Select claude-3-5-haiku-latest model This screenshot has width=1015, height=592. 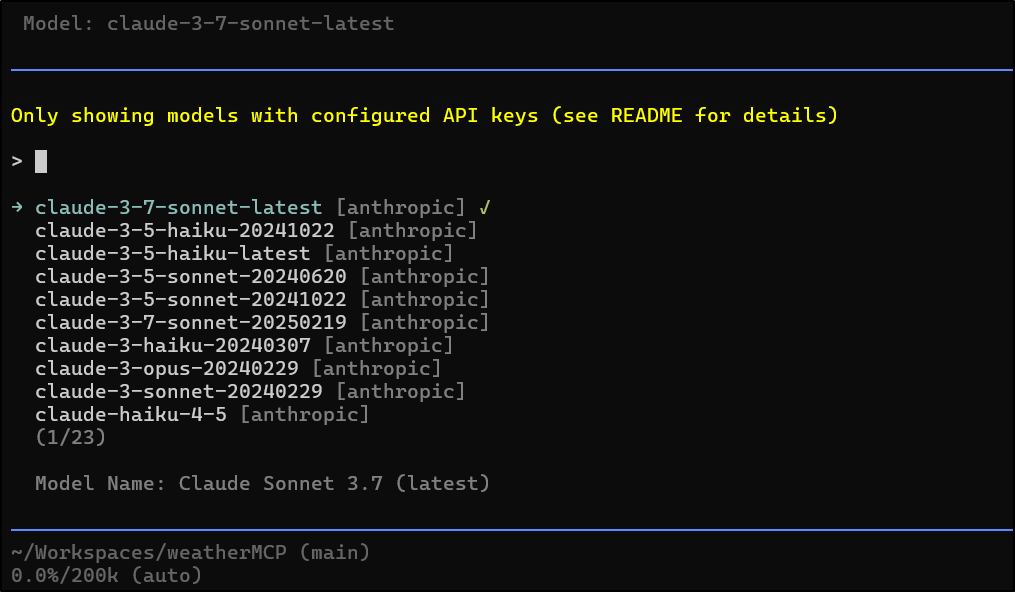[x=172, y=253]
